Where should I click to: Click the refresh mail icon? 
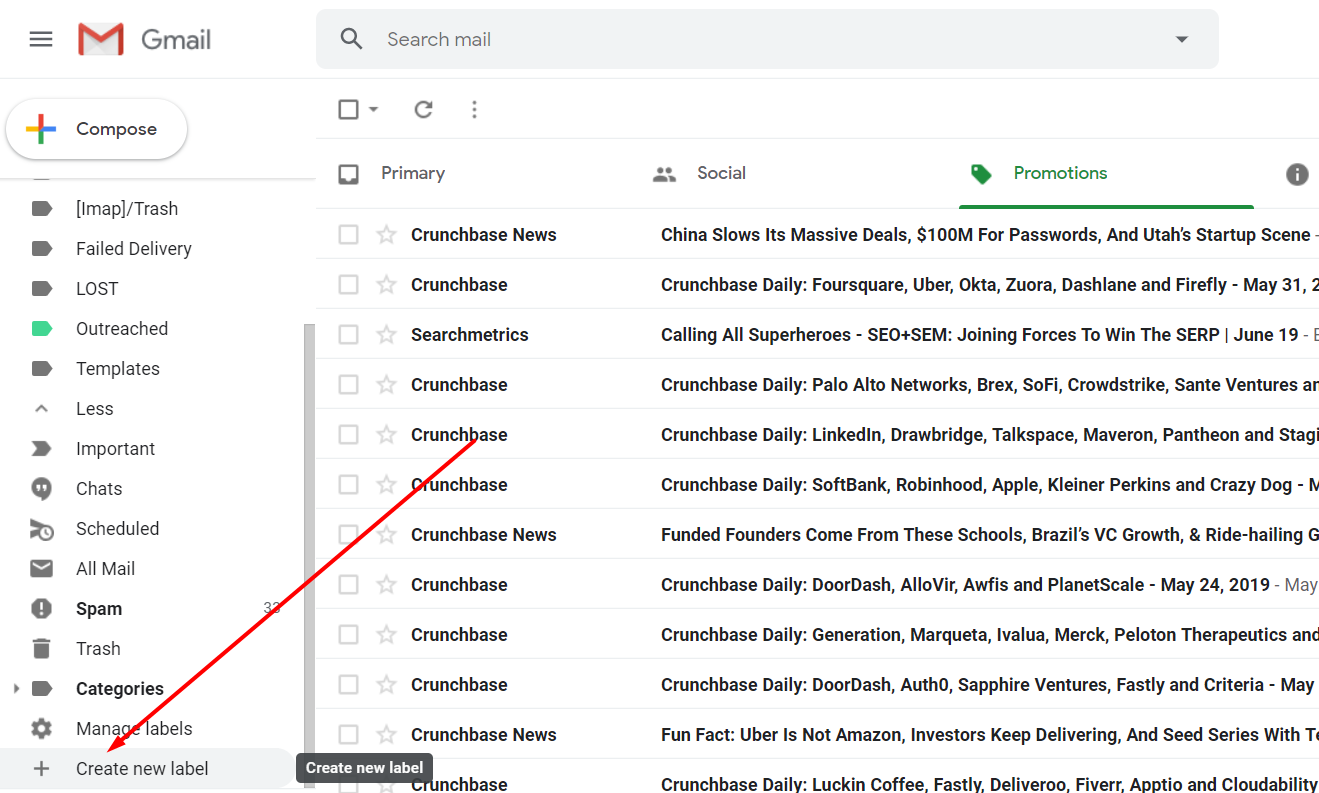coord(423,109)
